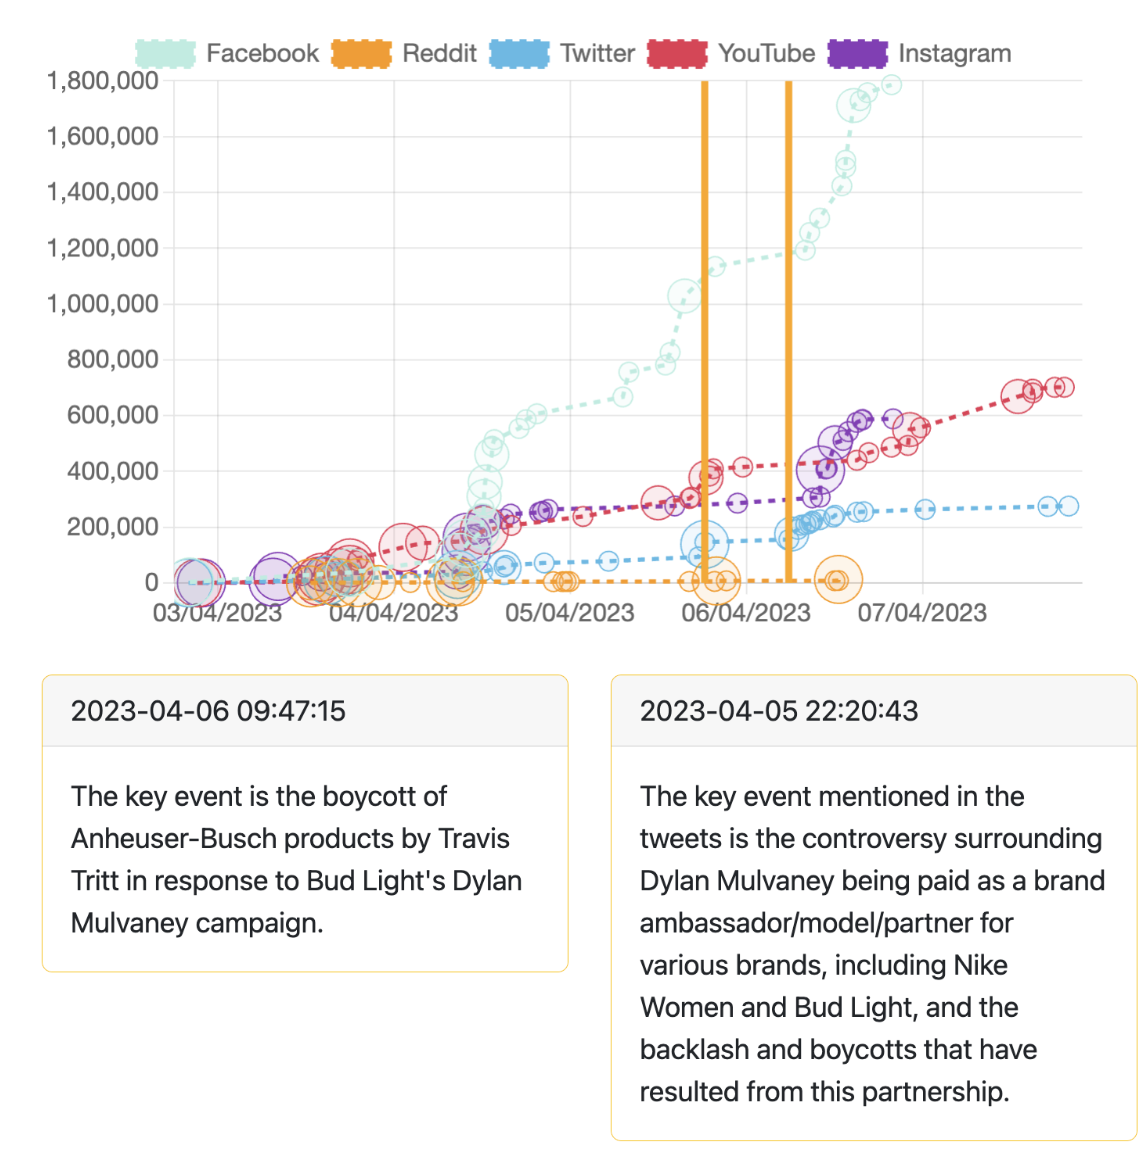Click the rightmost large Reddit bubble
The height and width of the screenshot is (1154, 1144).
[838, 579]
